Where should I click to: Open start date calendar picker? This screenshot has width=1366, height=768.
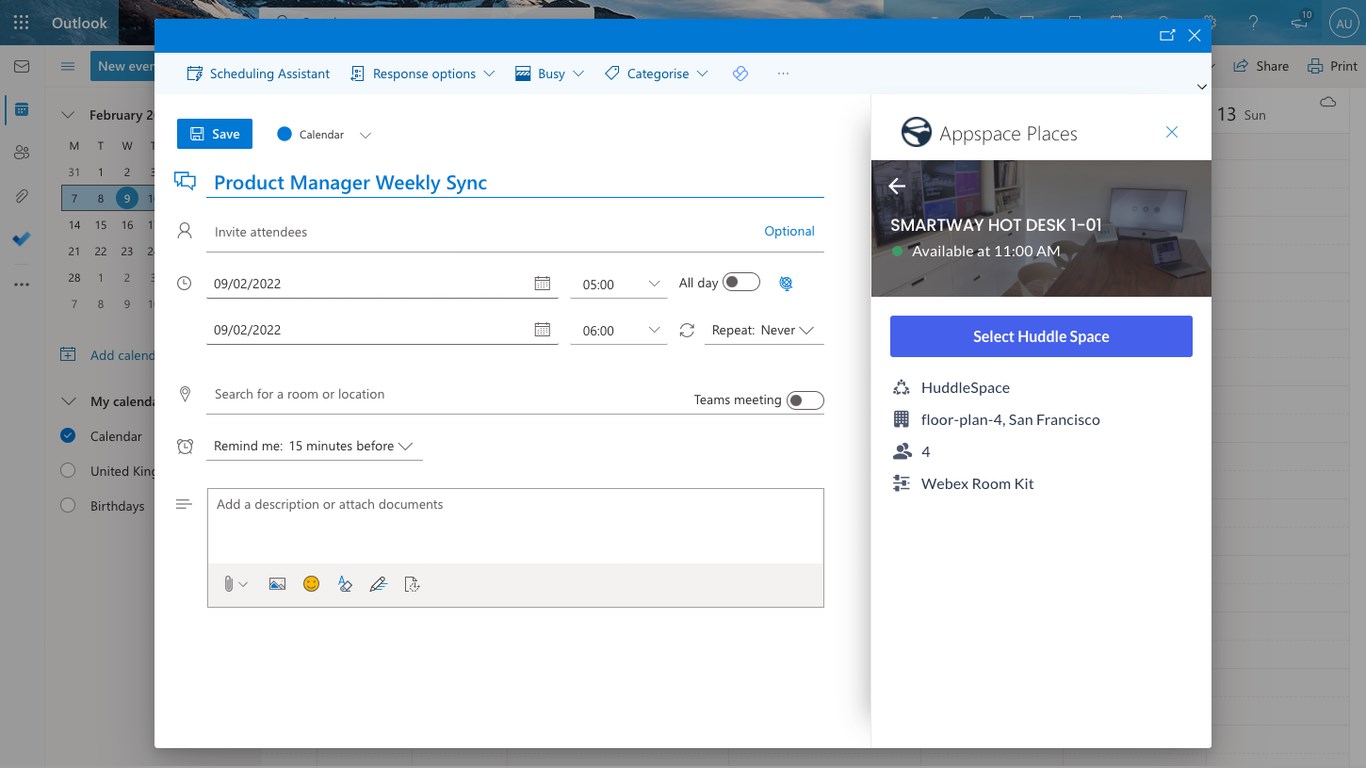pos(542,283)
